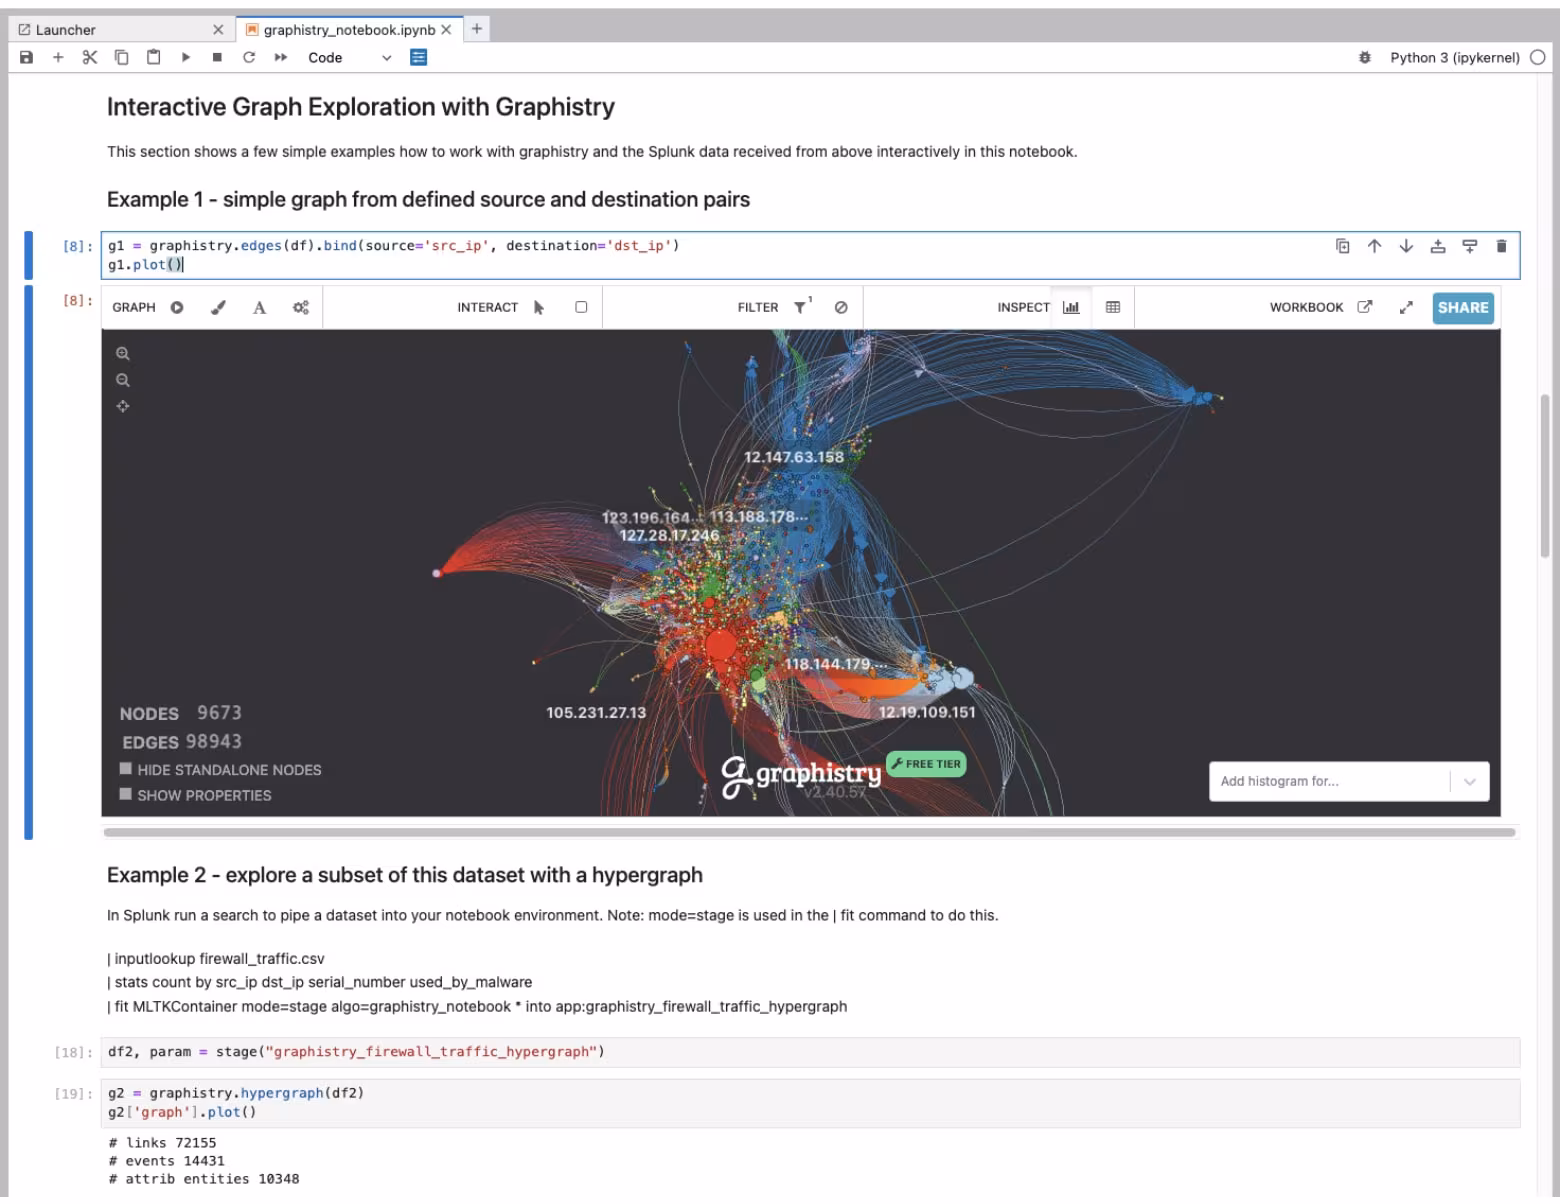Open the filter funnel icon
Viewport: 1560px width, 1204px height.
pyautogui.click(x=800, y=308)
